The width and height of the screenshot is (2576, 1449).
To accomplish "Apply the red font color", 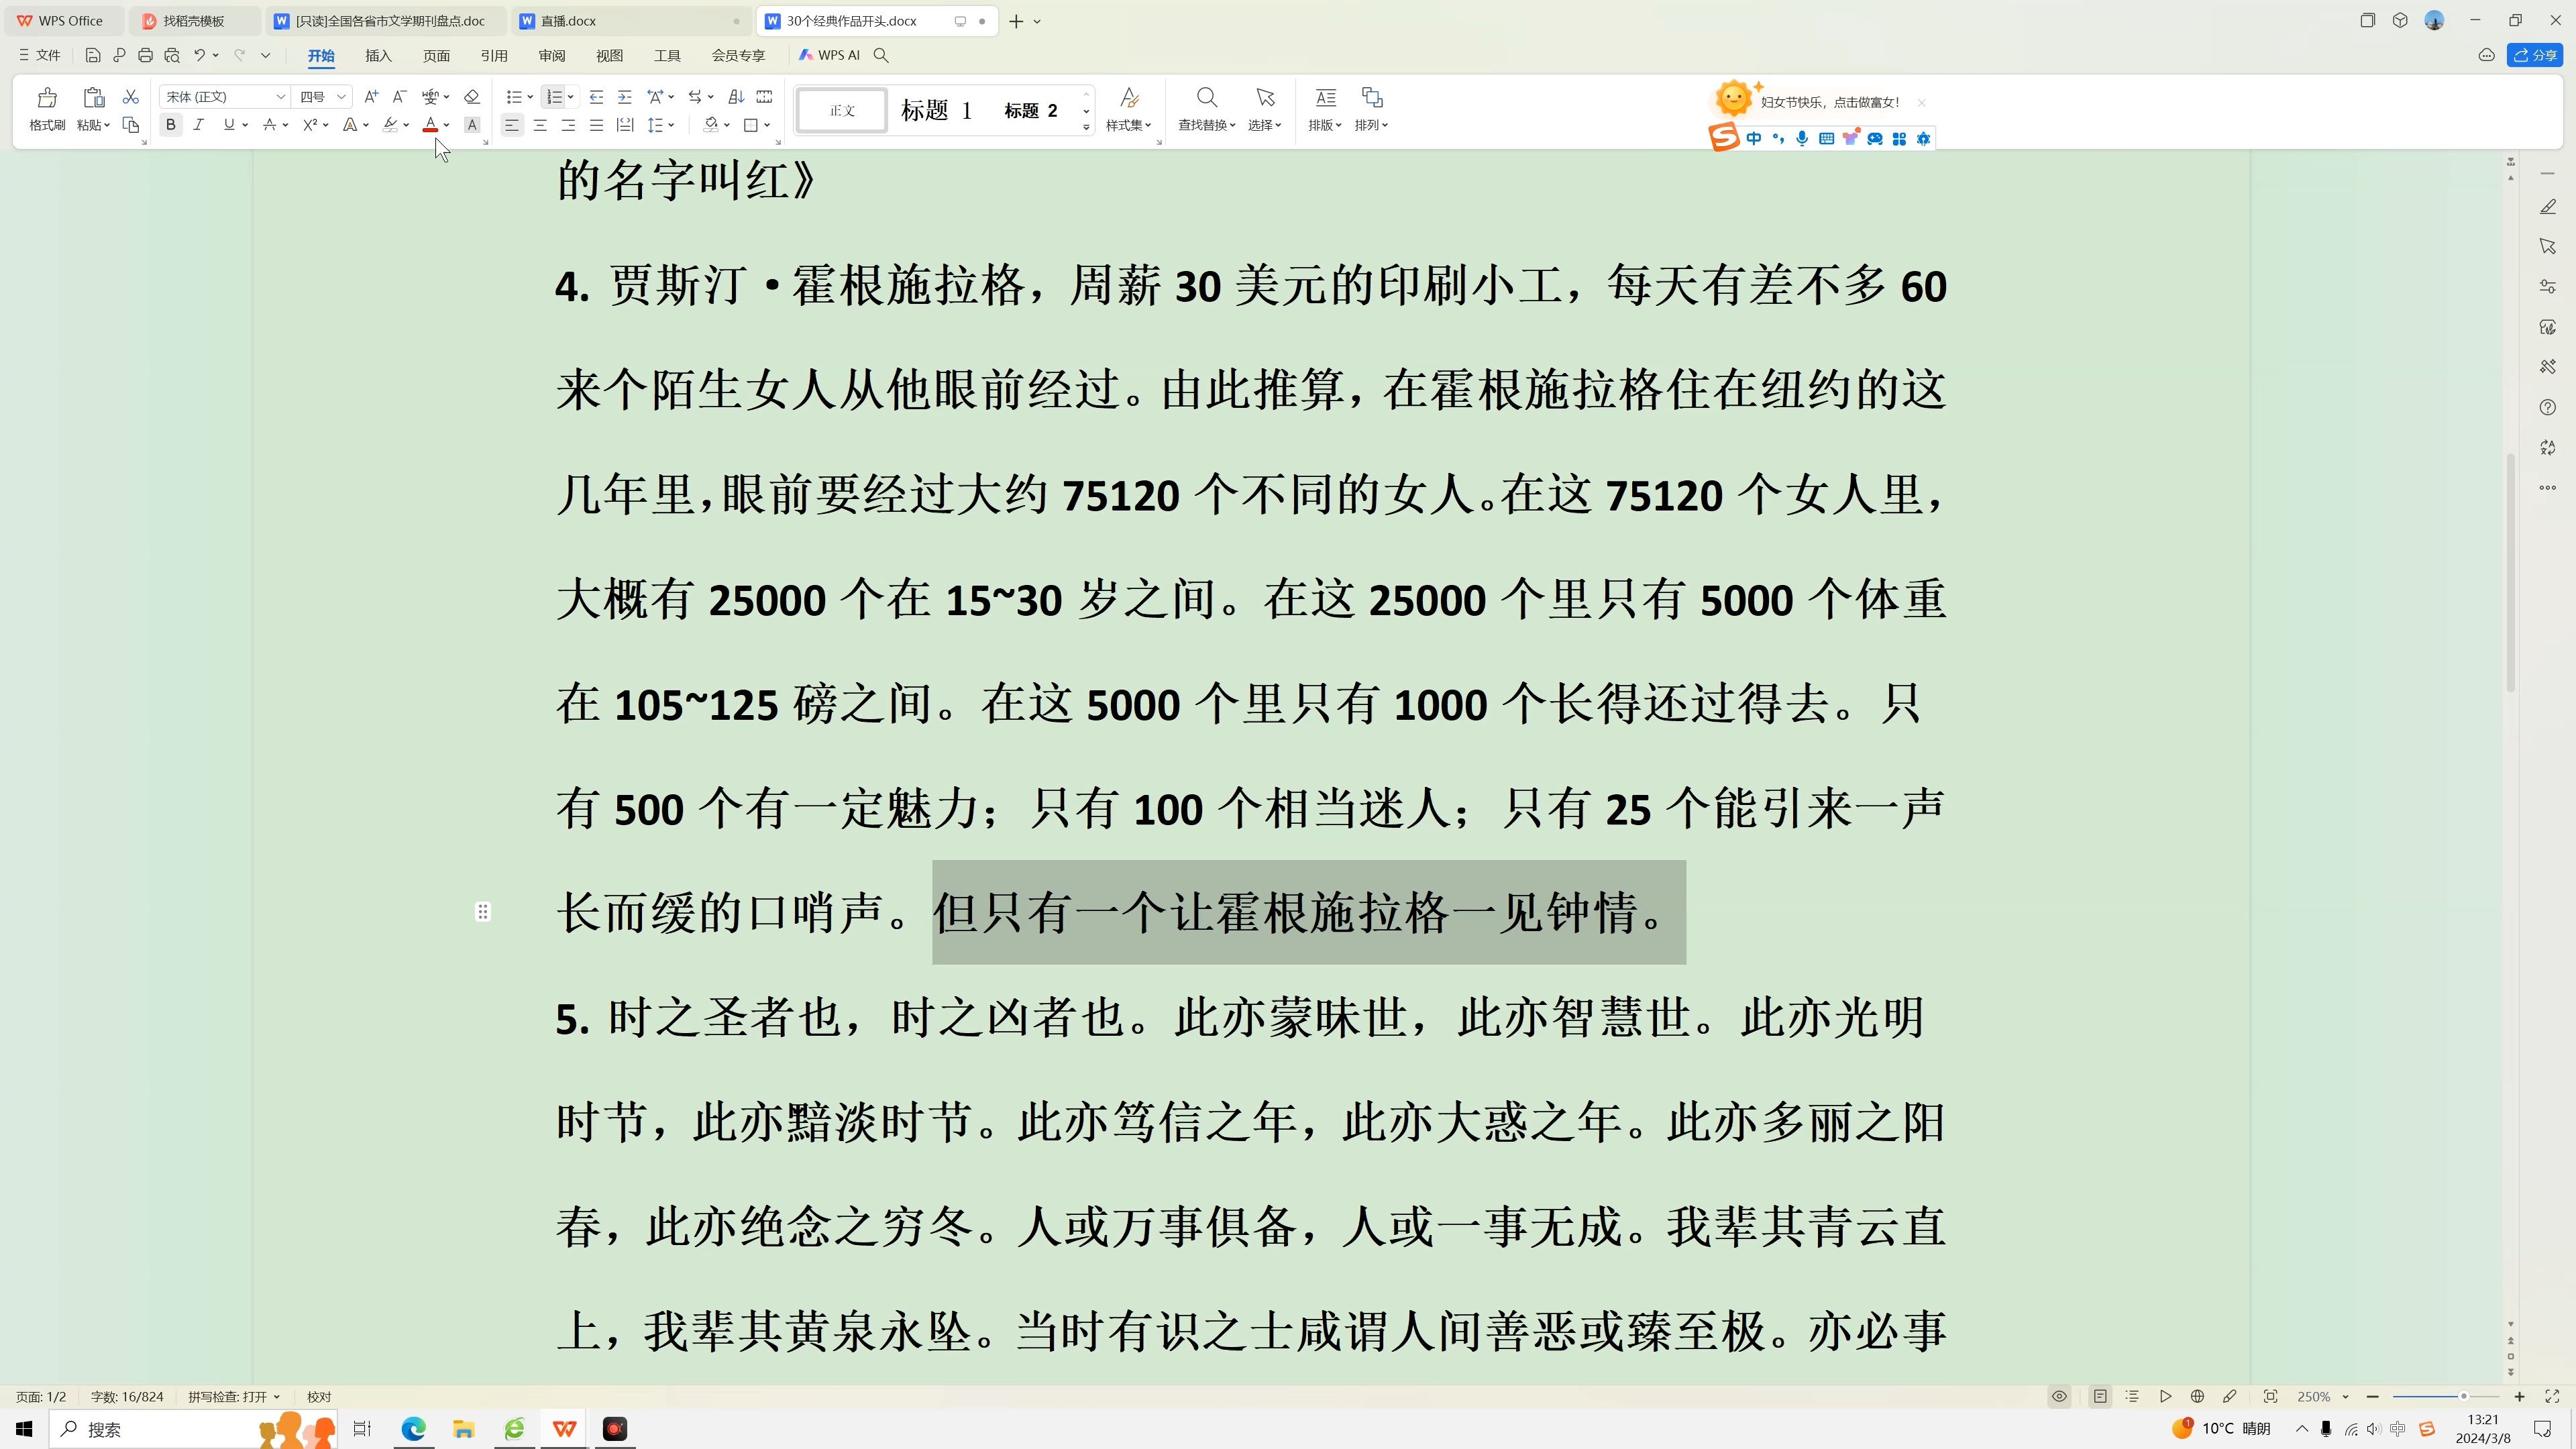I will 430,125.
